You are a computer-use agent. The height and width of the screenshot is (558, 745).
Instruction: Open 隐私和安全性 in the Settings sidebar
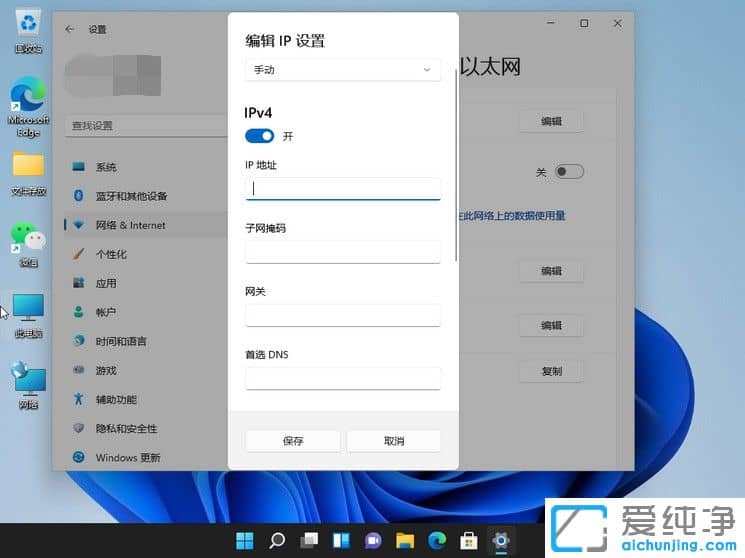pos(146,428)
